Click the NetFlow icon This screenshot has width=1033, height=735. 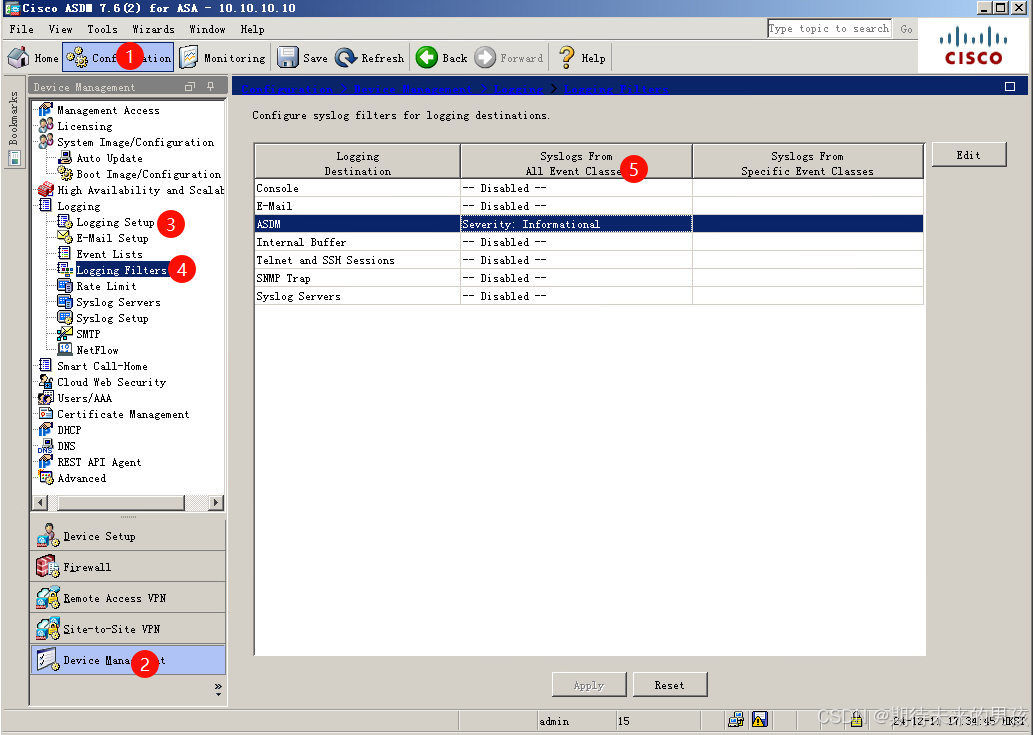[65, 350]
